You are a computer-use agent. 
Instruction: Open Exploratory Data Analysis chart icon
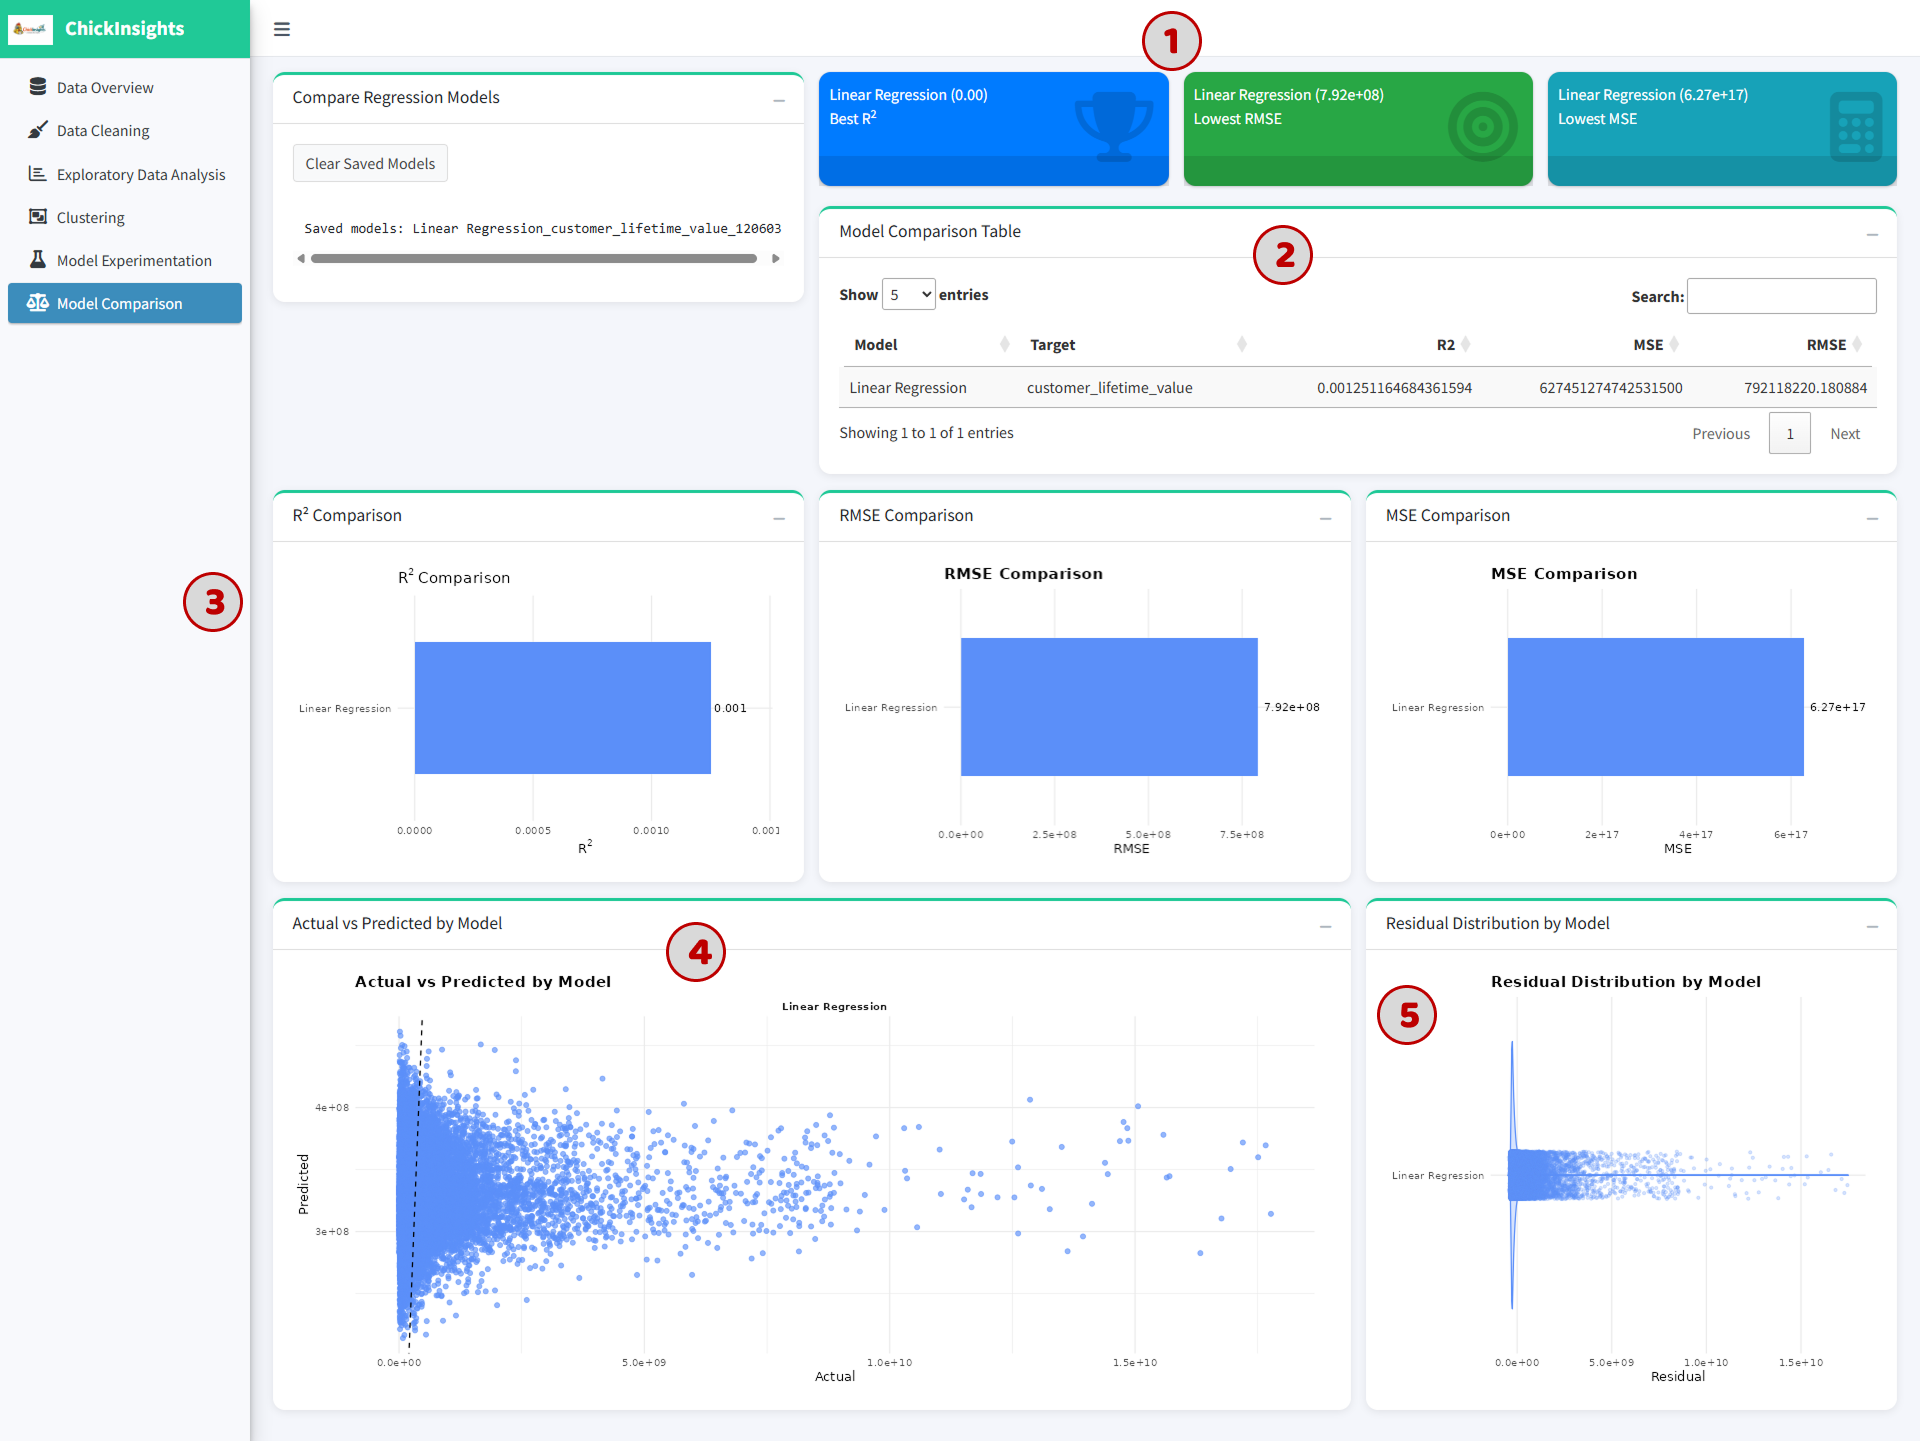click(38, 174)
